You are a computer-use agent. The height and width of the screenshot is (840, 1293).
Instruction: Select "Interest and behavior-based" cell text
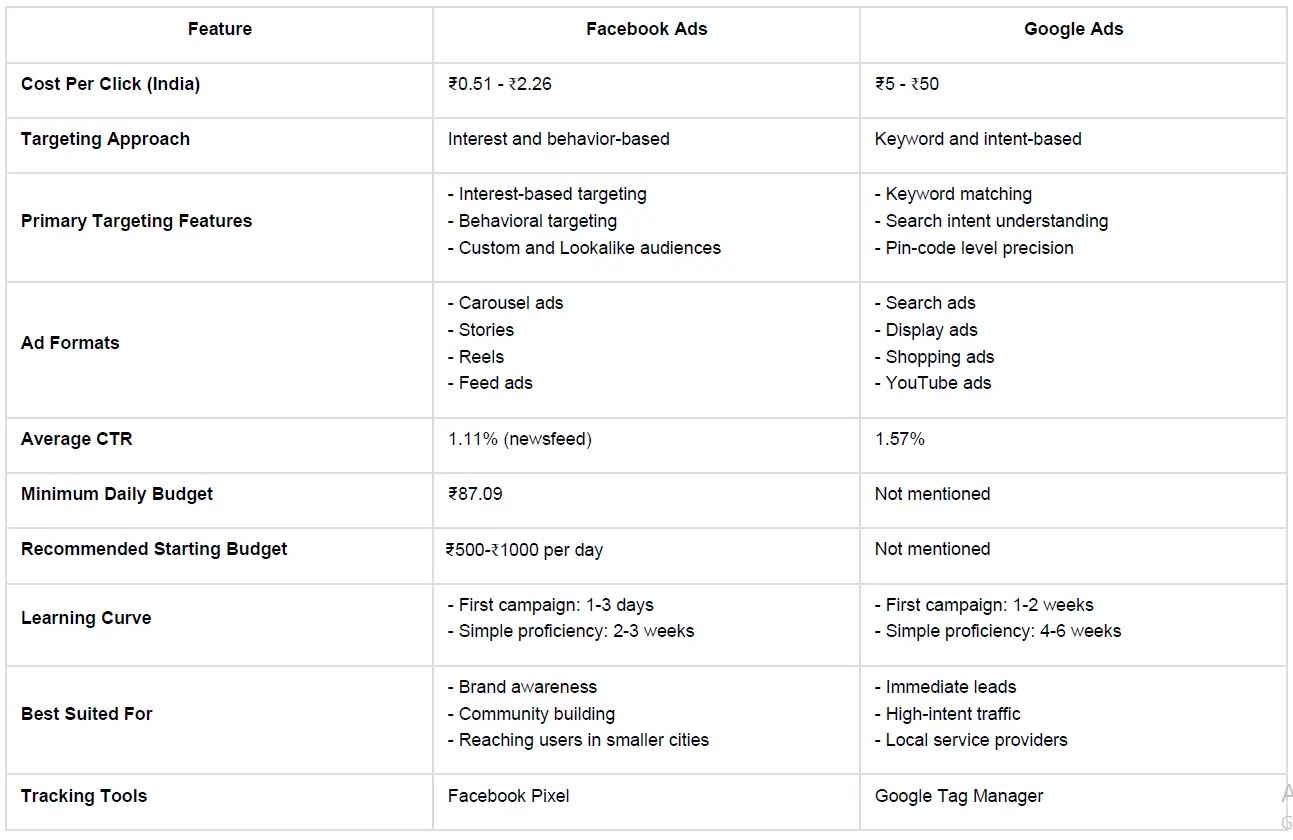(x=558, y=140)
